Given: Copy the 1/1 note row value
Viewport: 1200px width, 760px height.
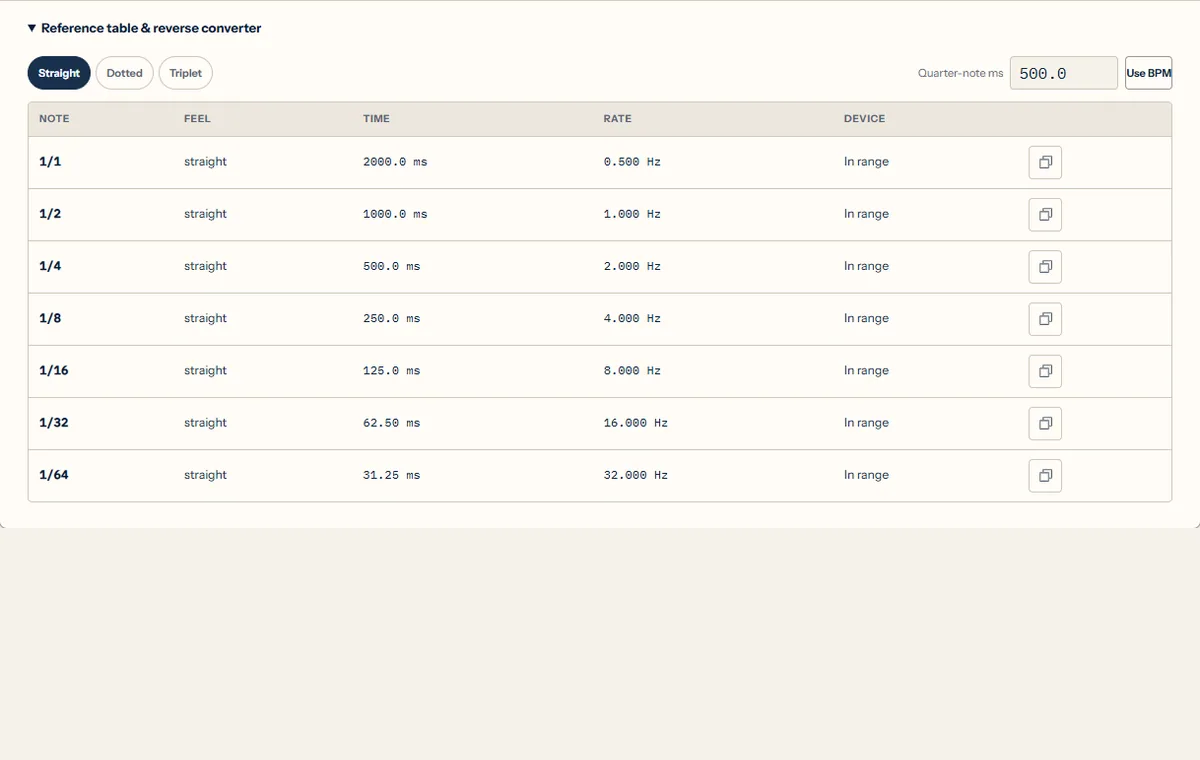Looking at the screenshot, I should [1045, 162].
